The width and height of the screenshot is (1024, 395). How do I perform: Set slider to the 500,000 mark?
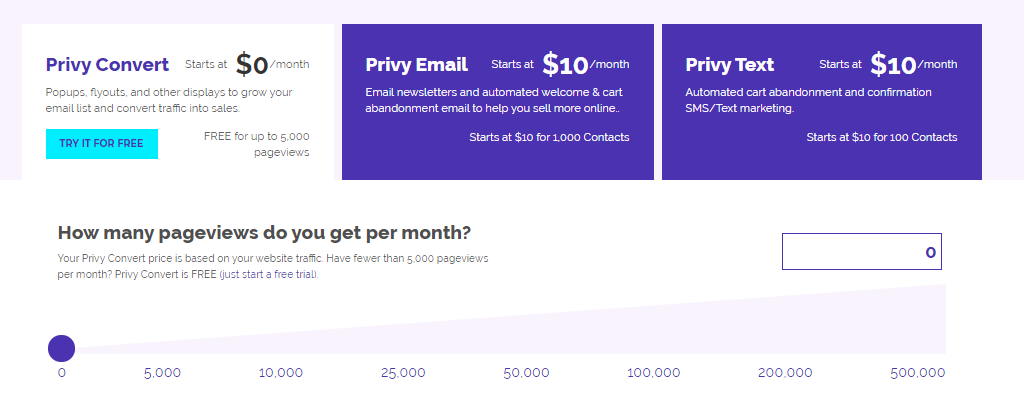click(918, 373)
